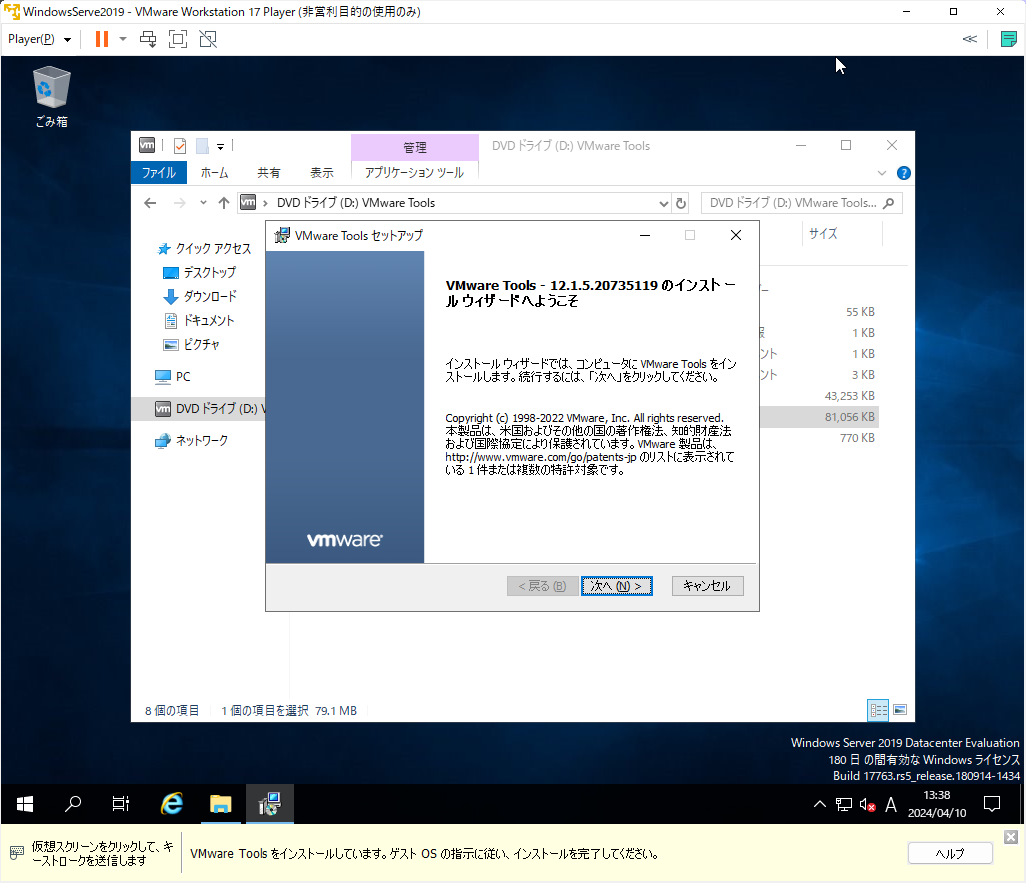Screen dimensions: 1026x883
Task: Expand address bar history dropdown
Action: point(663,204)
